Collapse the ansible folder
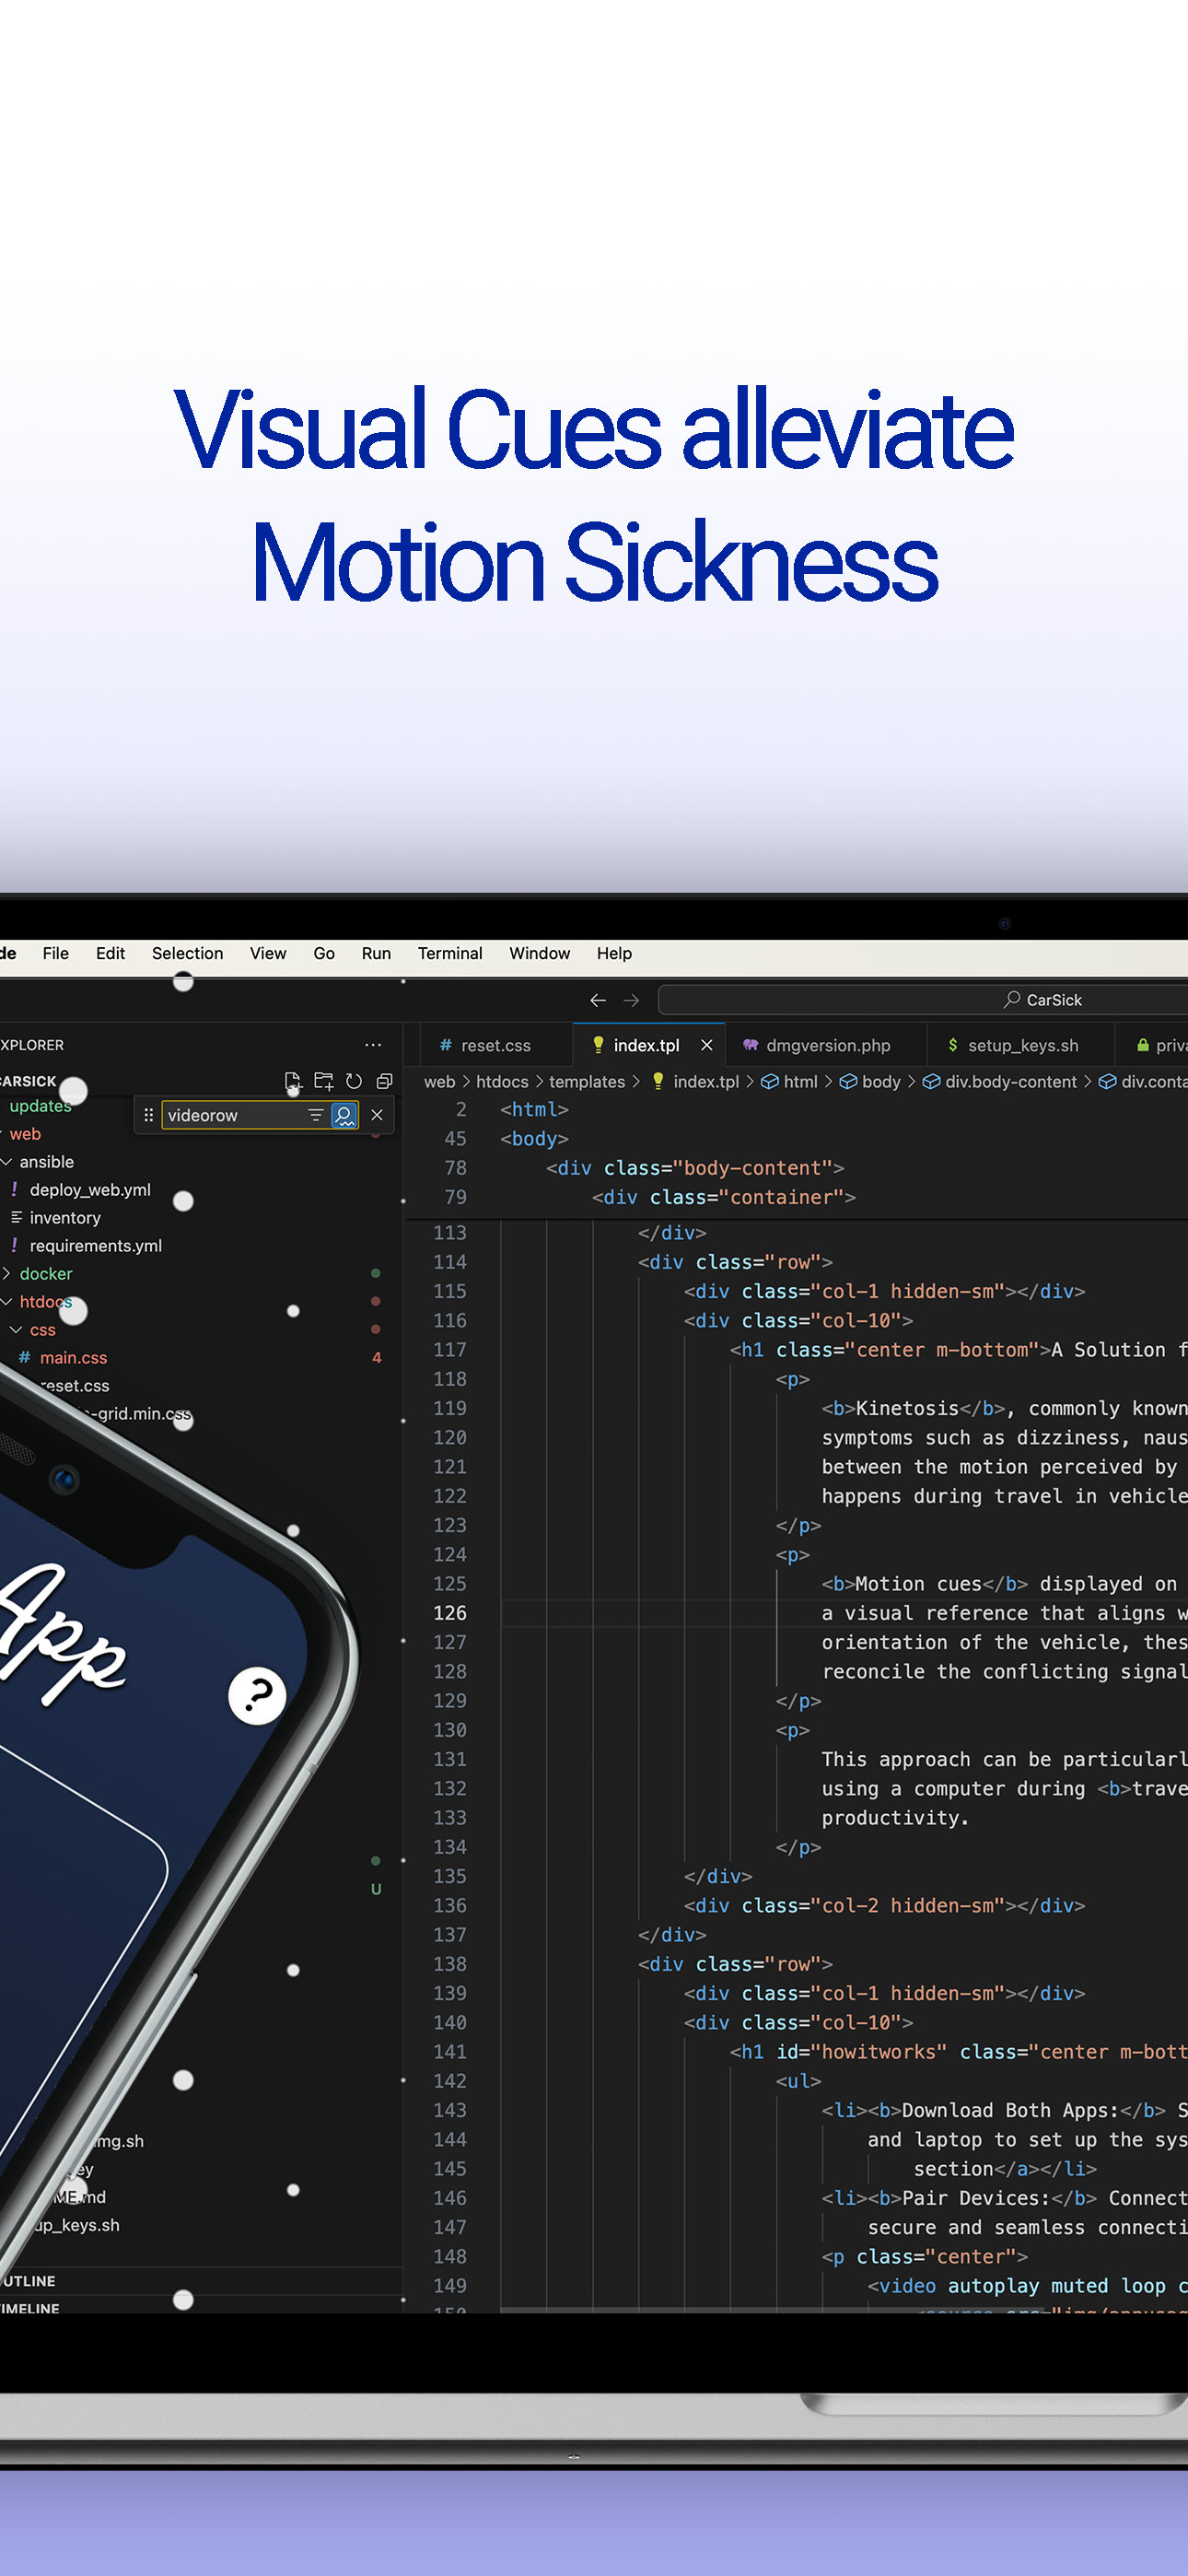 46,1162
